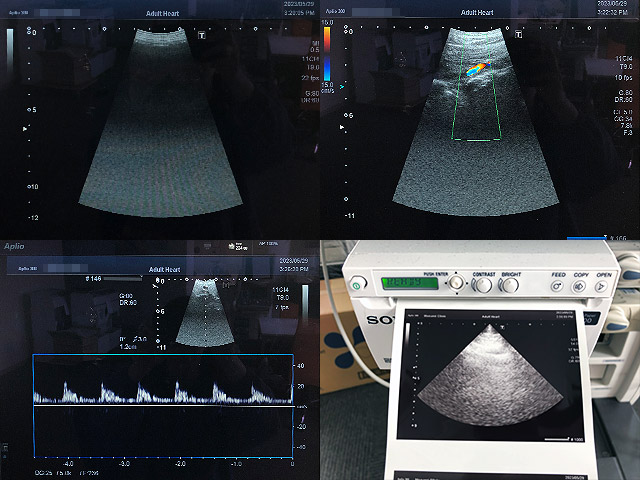Click the T orientation marker on the color Doppler scan
Screen dimensions: 640x480
[x=518, y=34]
